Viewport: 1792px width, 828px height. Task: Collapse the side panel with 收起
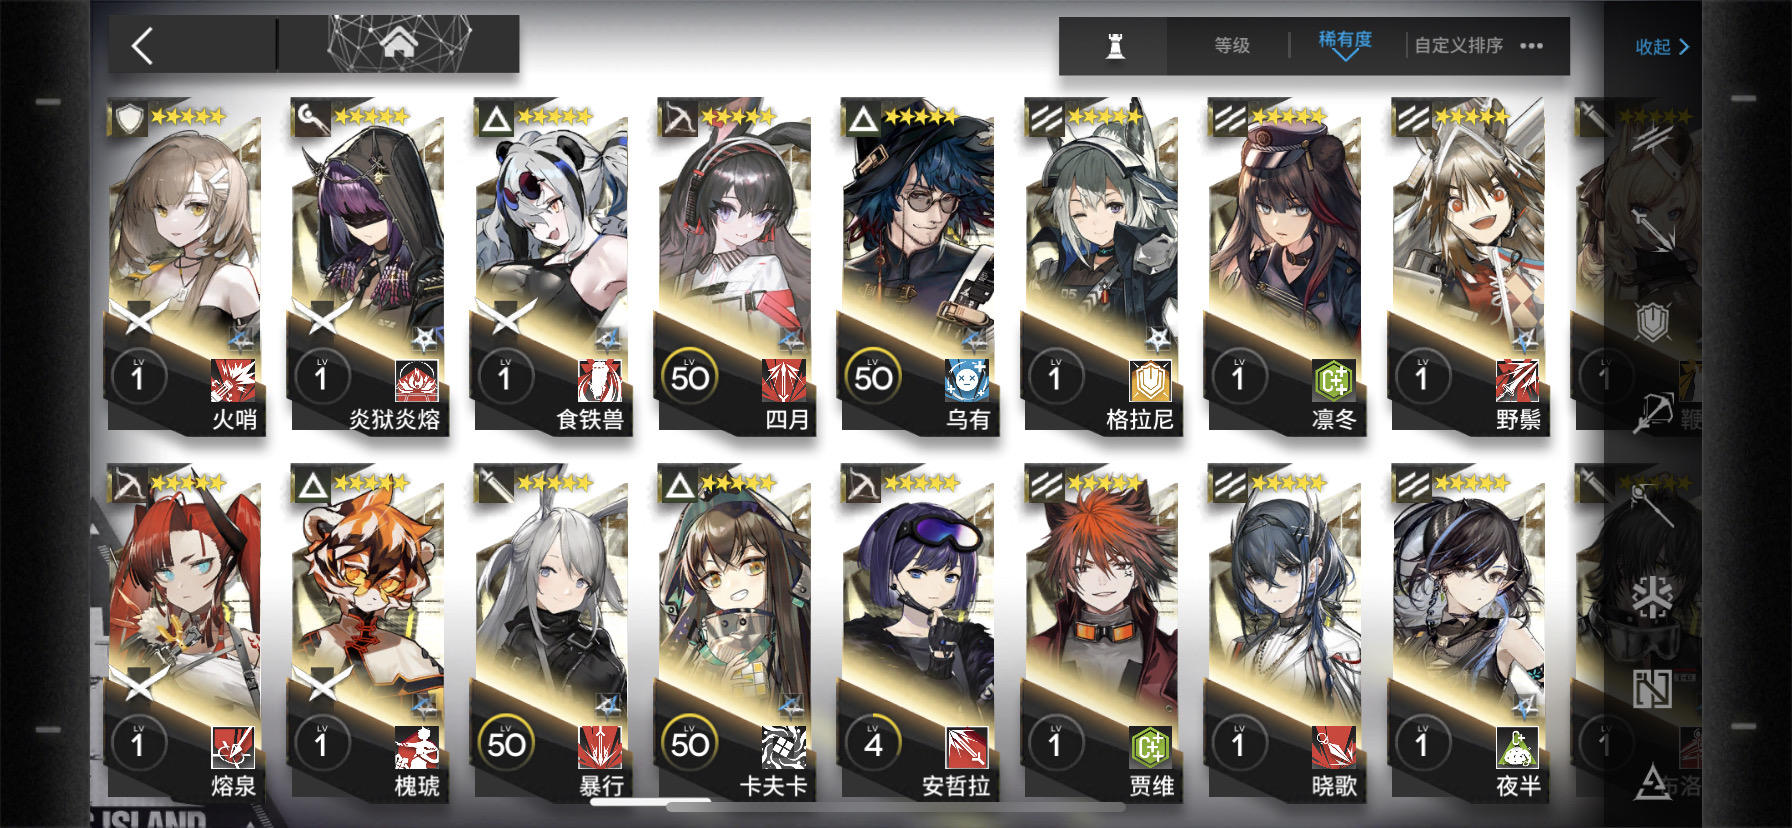(1662, 46)
